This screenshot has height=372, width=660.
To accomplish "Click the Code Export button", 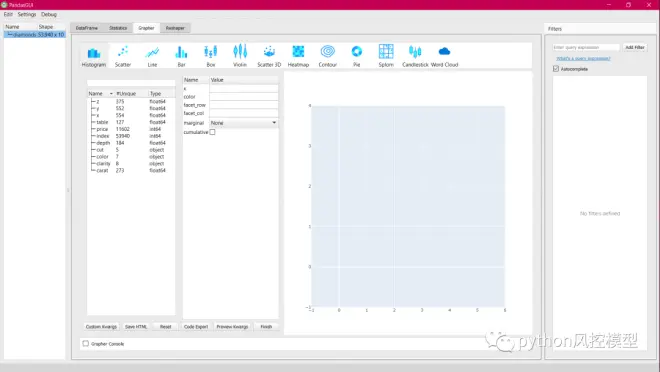I will [196, 327].
